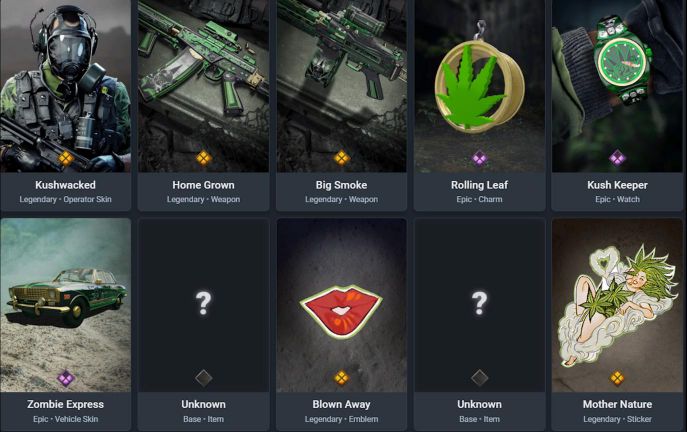This screenshot has width=687, height=432.
Task: Select the Zombie Express vehicle skin image
Action: pos(65,305)
